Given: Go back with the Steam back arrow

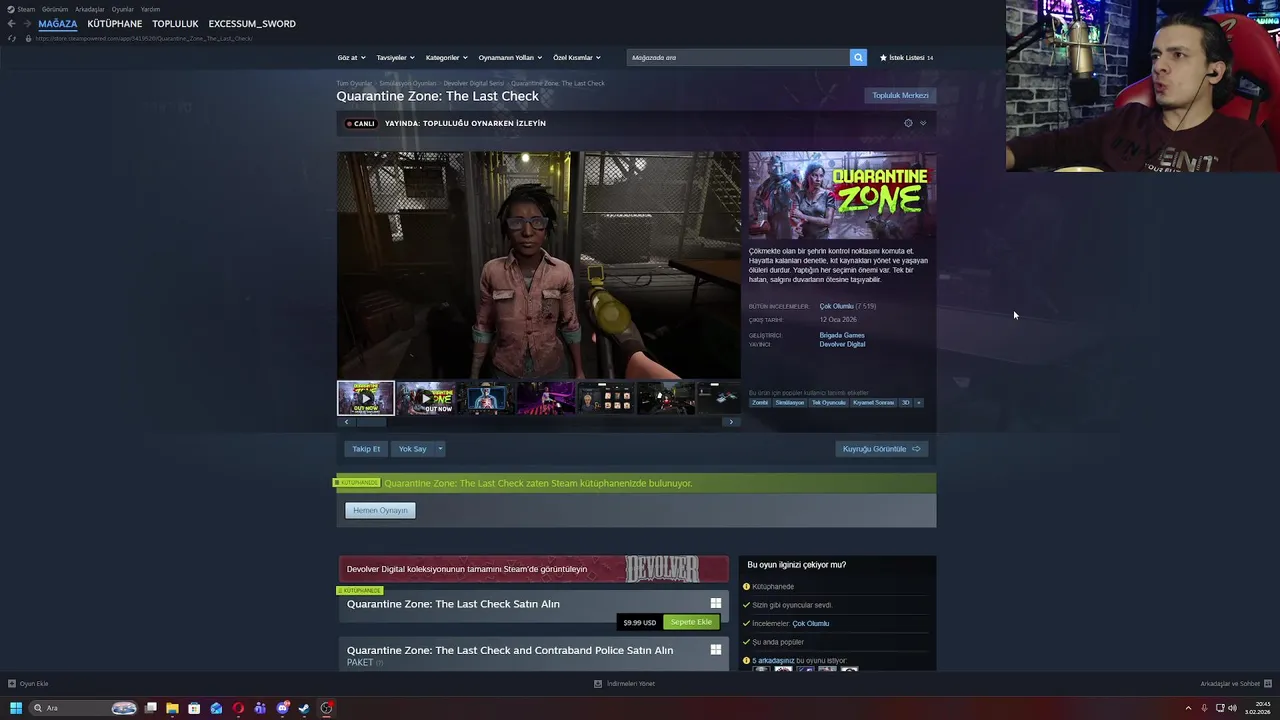Looking at the screenshot, I should [x=11, y=24].
